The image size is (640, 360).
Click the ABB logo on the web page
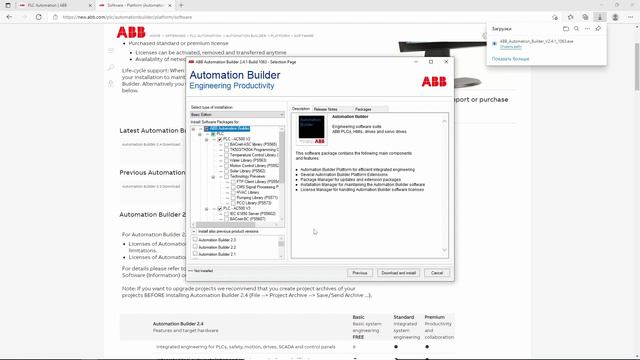[x=131, y=32]
